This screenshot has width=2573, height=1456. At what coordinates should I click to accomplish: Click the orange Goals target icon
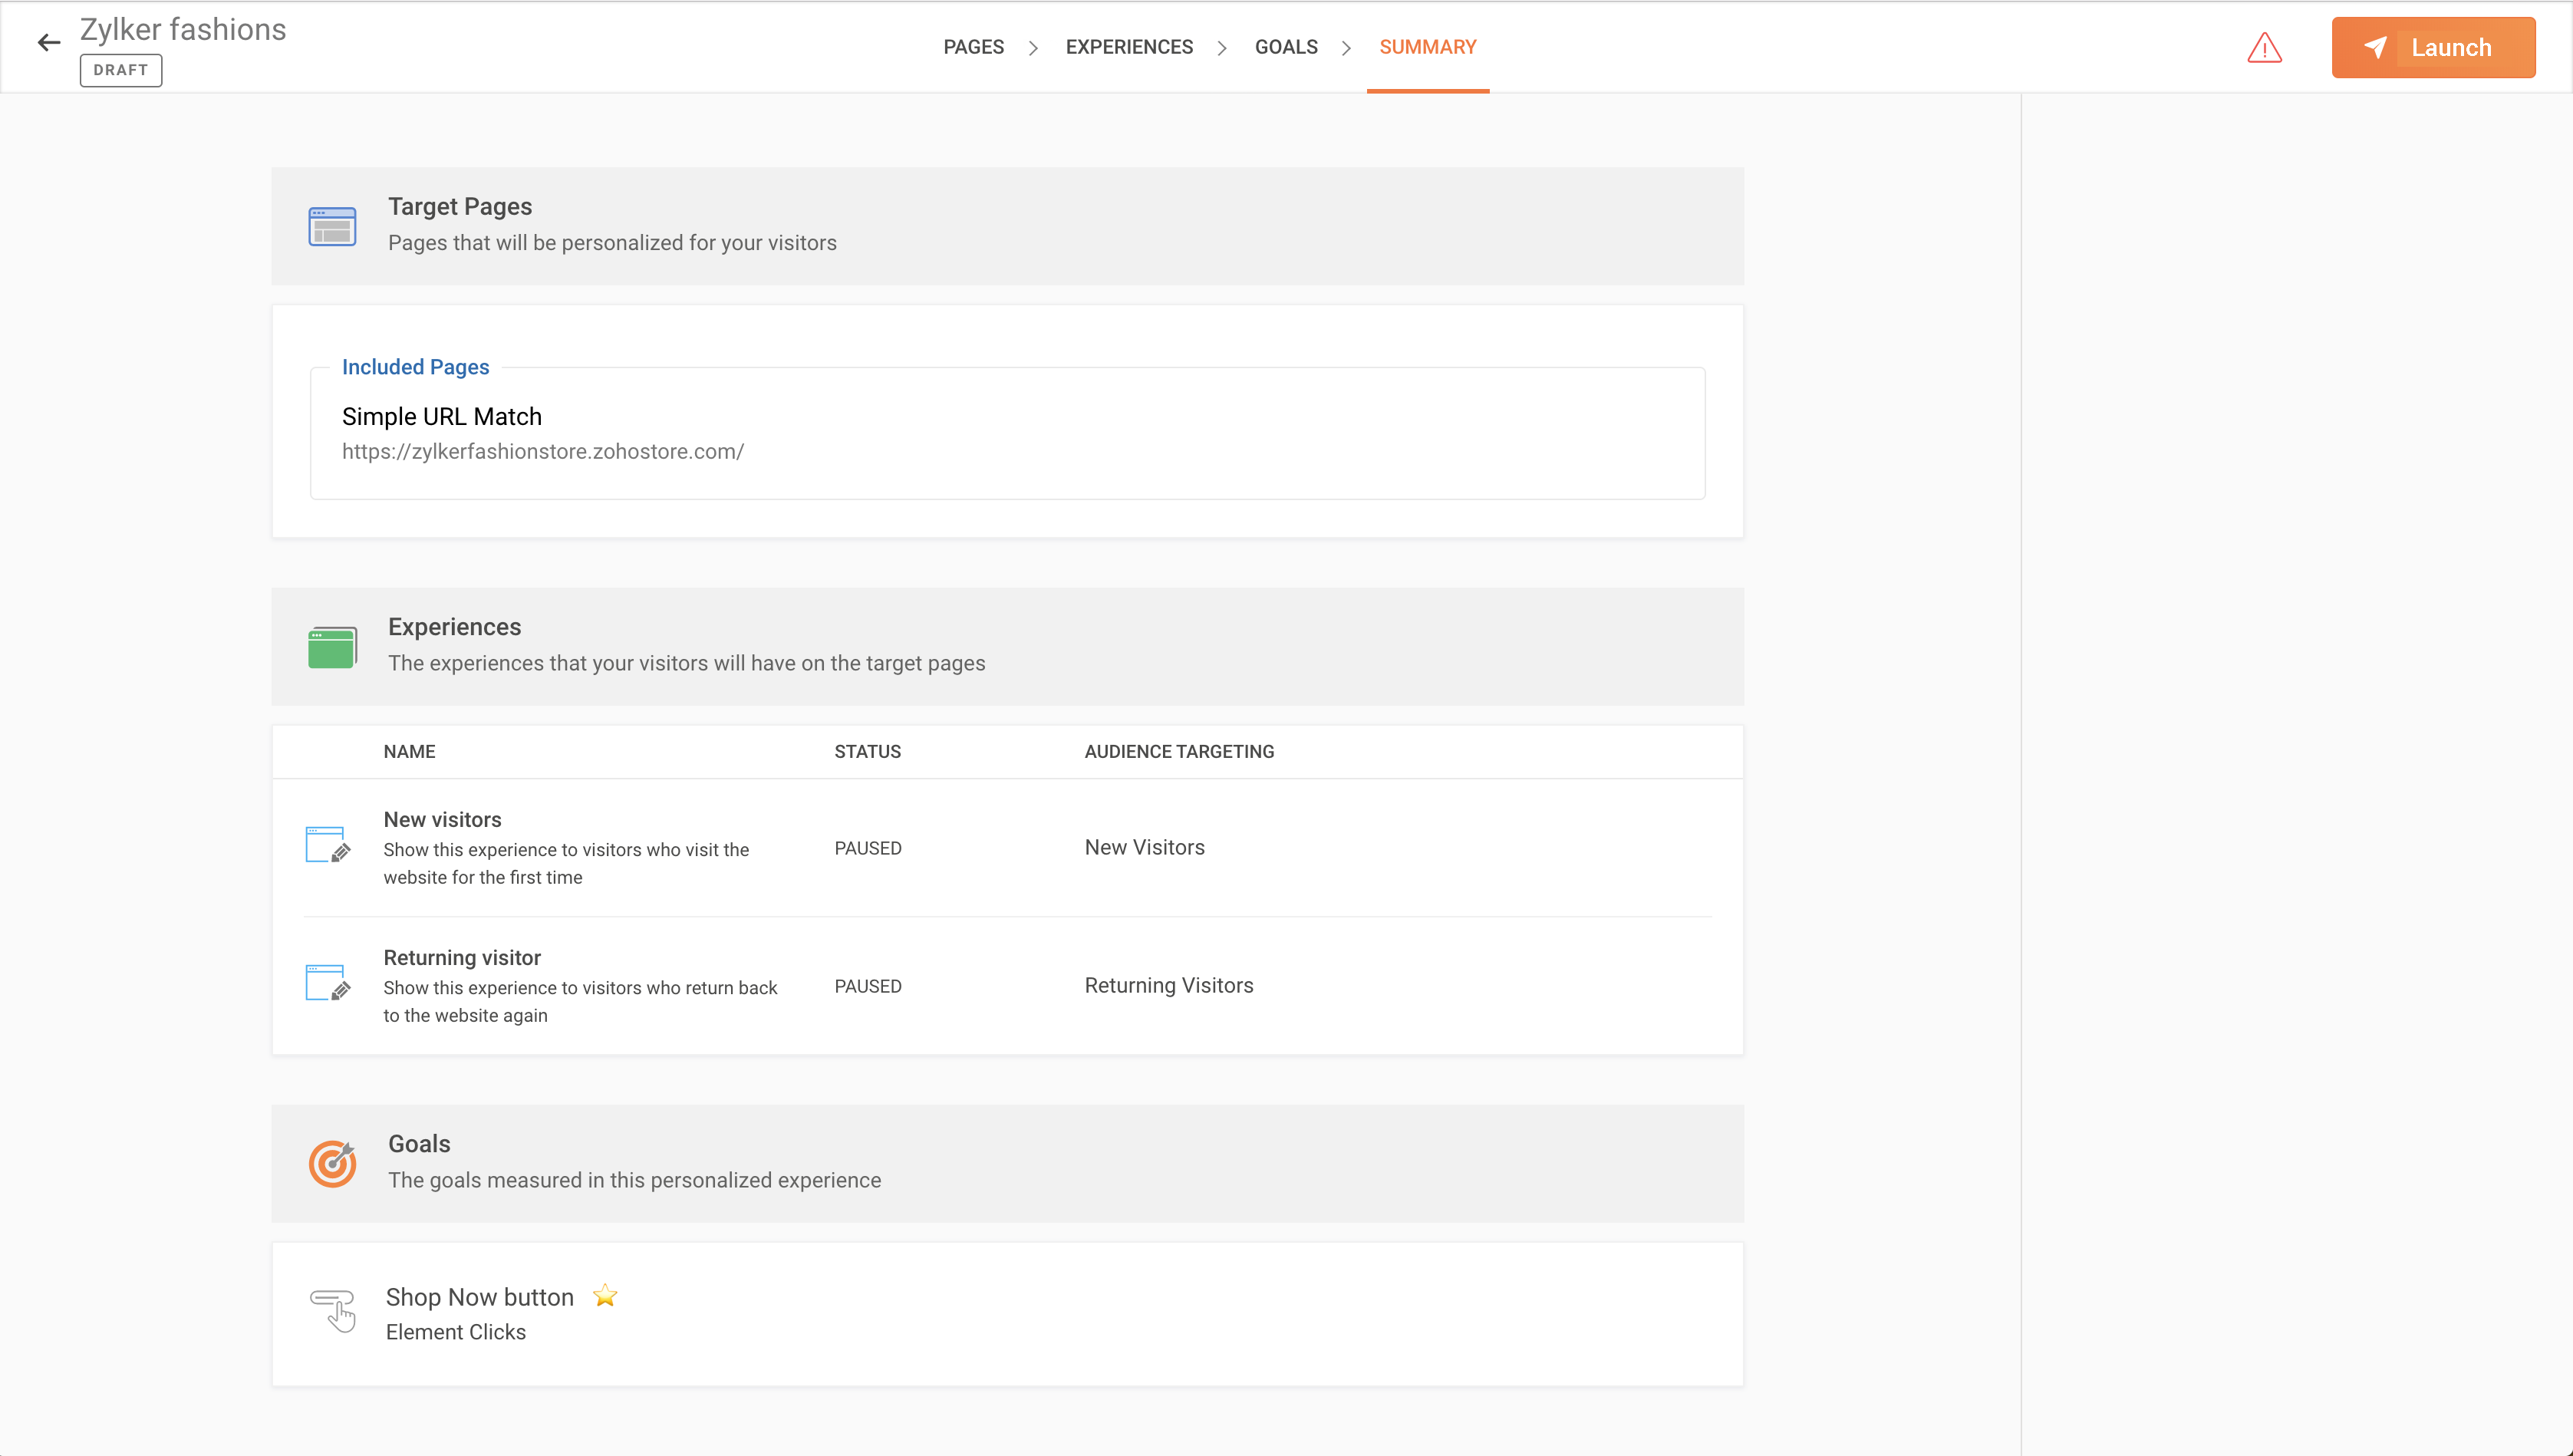332,1163
